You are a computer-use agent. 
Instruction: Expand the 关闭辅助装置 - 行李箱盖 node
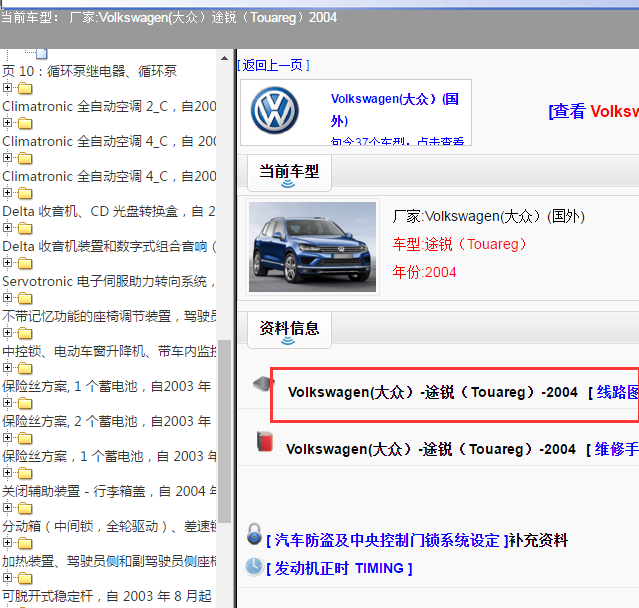click(x=7, y=473)
